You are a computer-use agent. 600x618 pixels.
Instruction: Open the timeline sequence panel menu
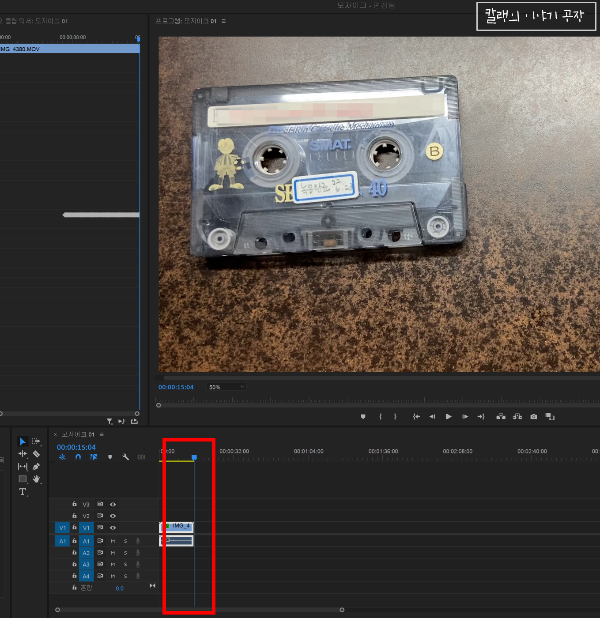tap(101, 434)
